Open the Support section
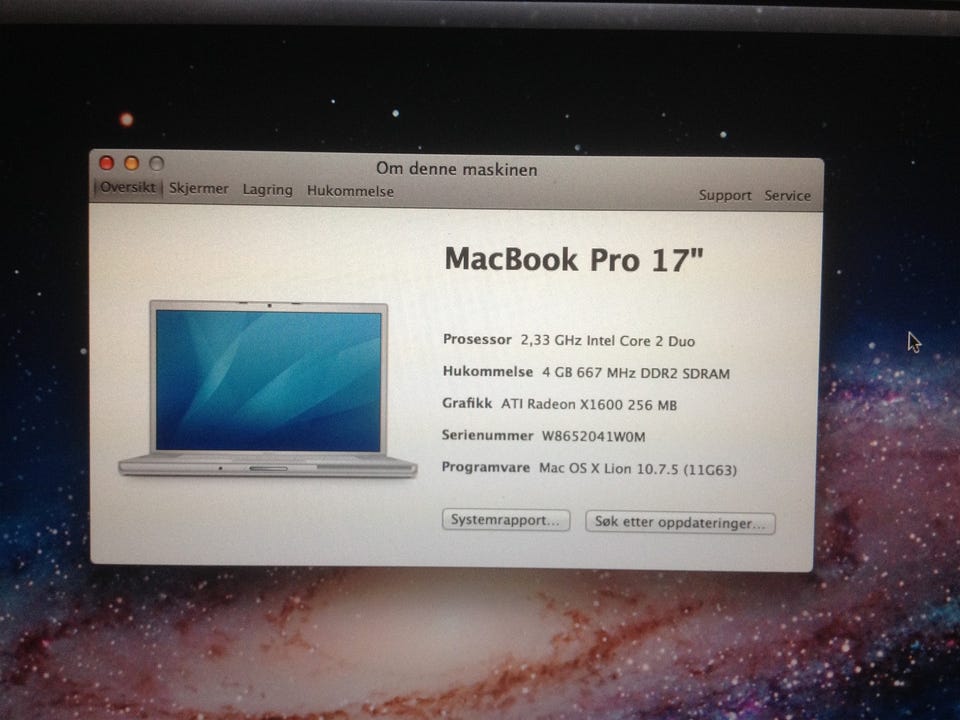This screenshot has height=720, width=960. pos(725,195)
